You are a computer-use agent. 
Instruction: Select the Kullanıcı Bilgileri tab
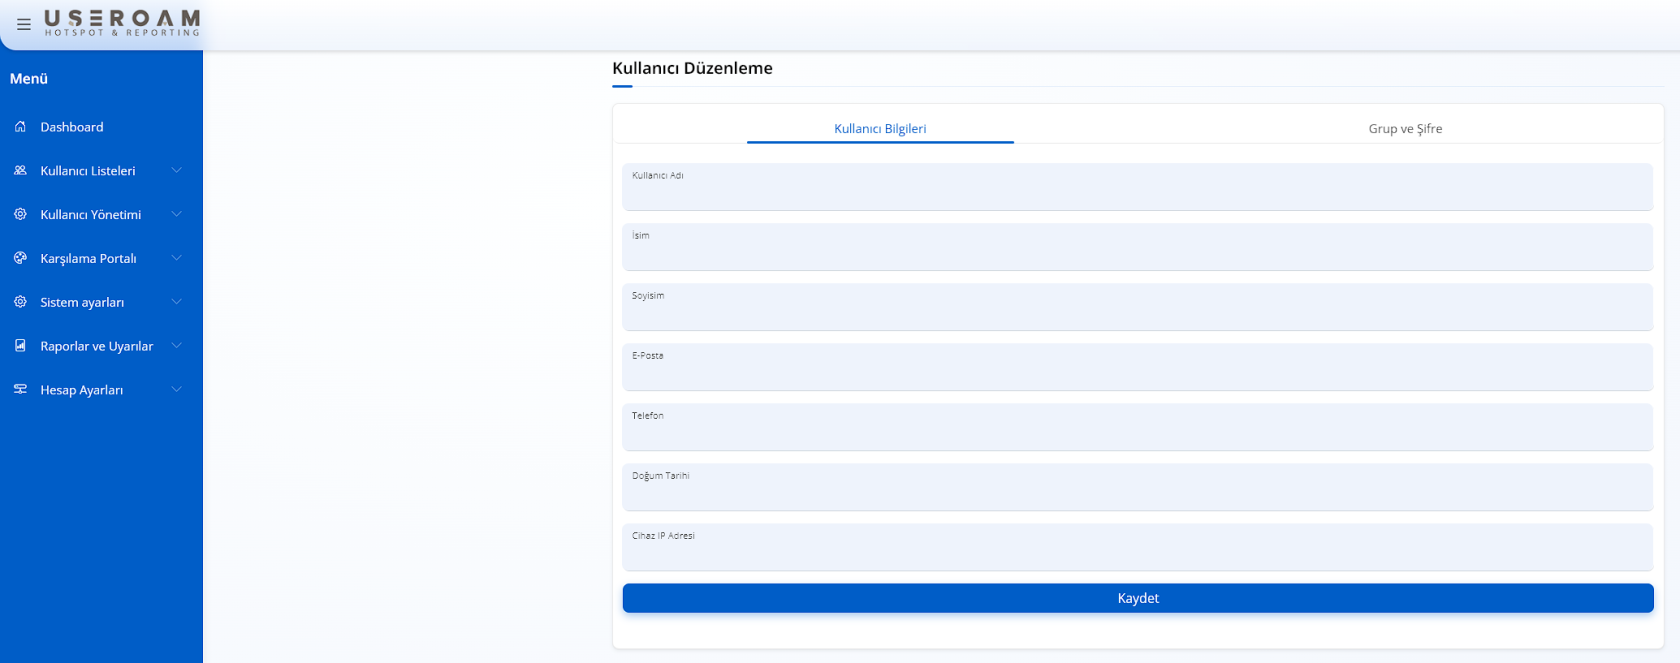(x=880, y=129)
